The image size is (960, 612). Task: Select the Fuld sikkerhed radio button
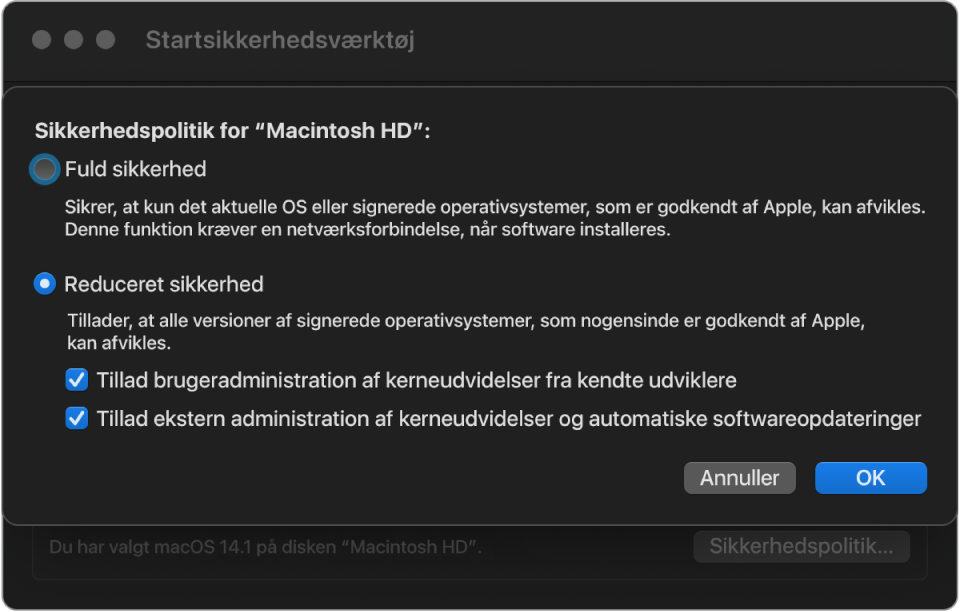pos(45,170)
